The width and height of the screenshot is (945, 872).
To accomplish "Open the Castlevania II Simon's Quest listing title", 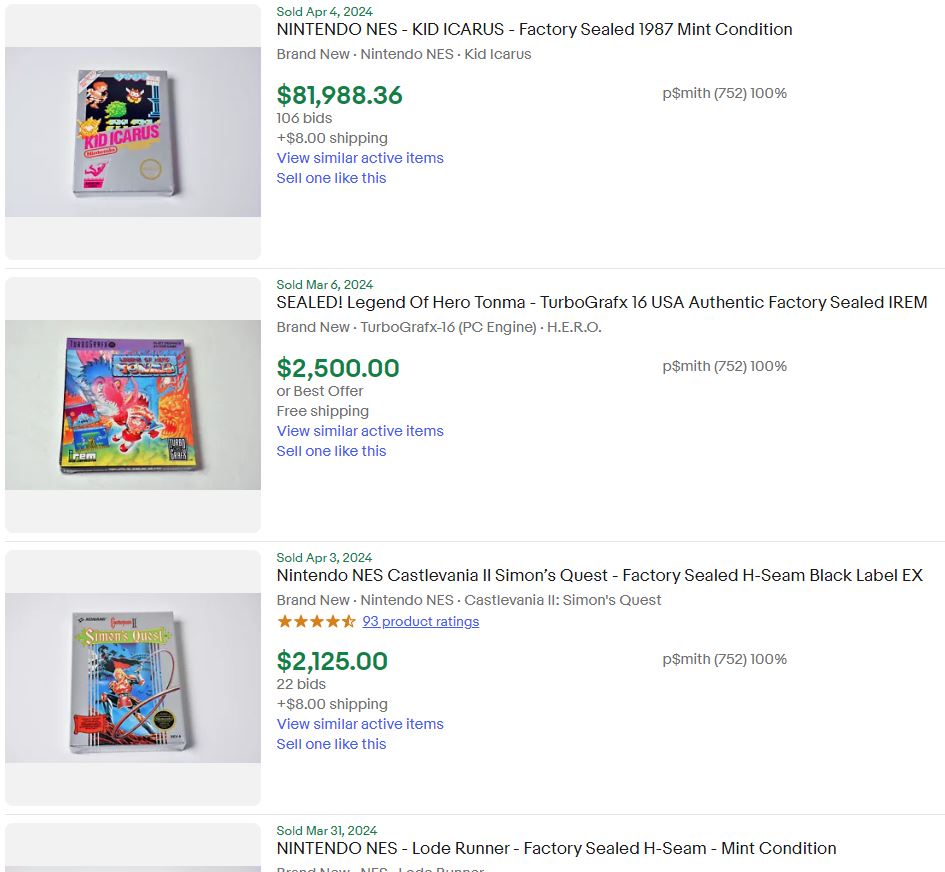I will [x=599, y=575].
